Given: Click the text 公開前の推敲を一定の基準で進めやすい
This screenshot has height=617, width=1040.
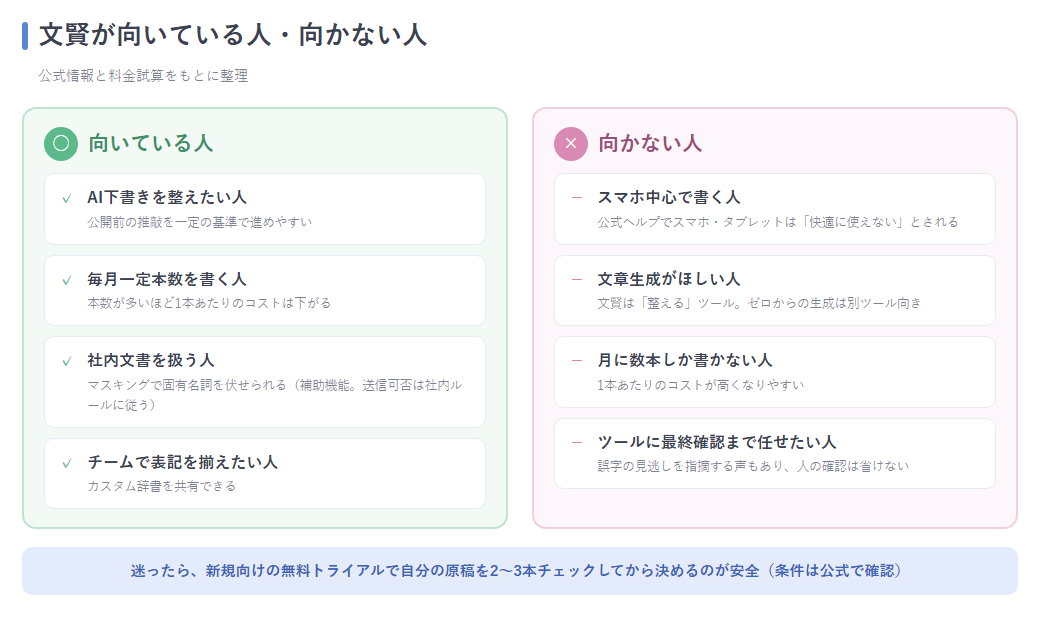Looking at the screenshot, I should point(200,222).
